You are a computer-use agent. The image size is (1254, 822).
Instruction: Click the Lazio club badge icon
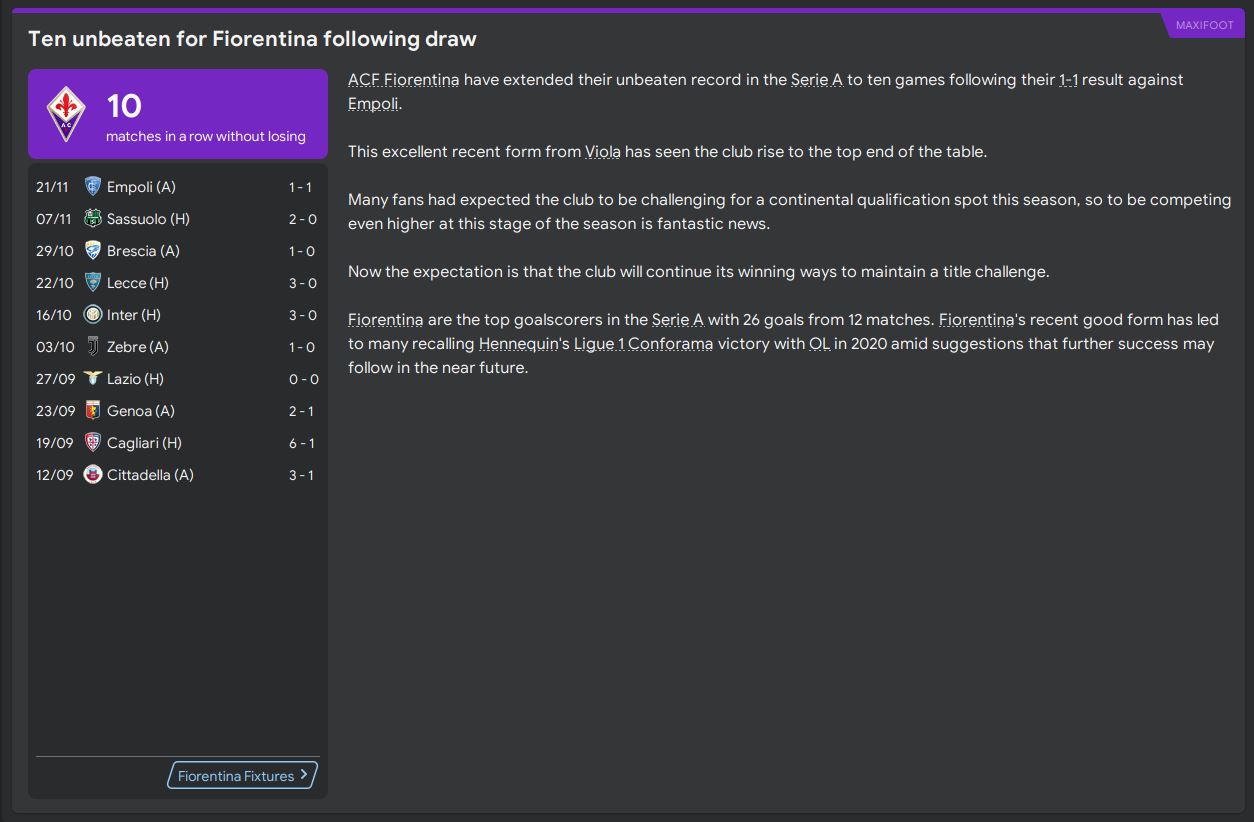coord(93,379)
